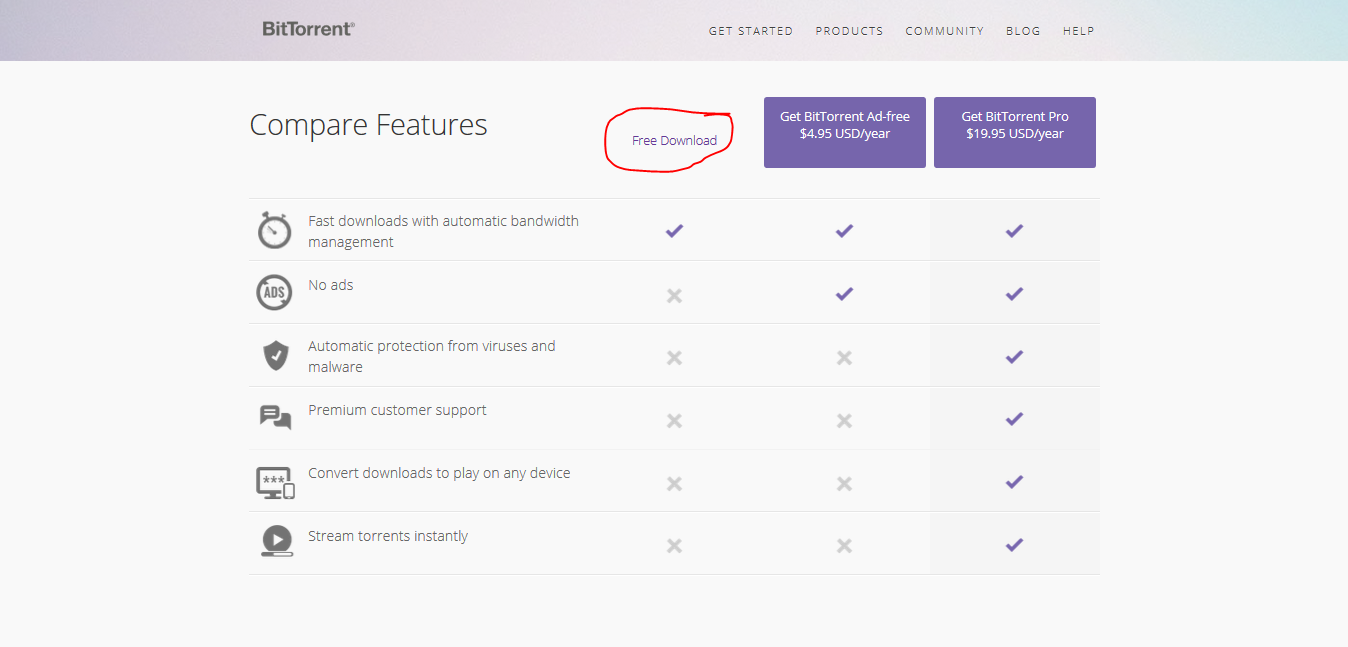Open the Get Started menu
This screenshot has width=1348, height=647.
click(x=751, y=31)
